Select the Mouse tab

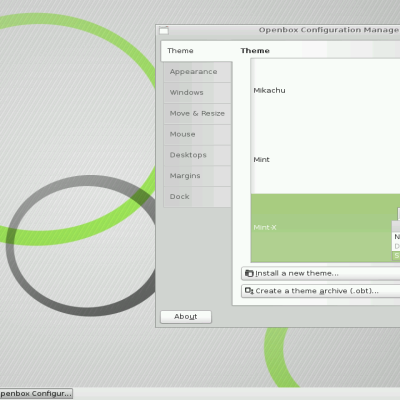point(197,134)
